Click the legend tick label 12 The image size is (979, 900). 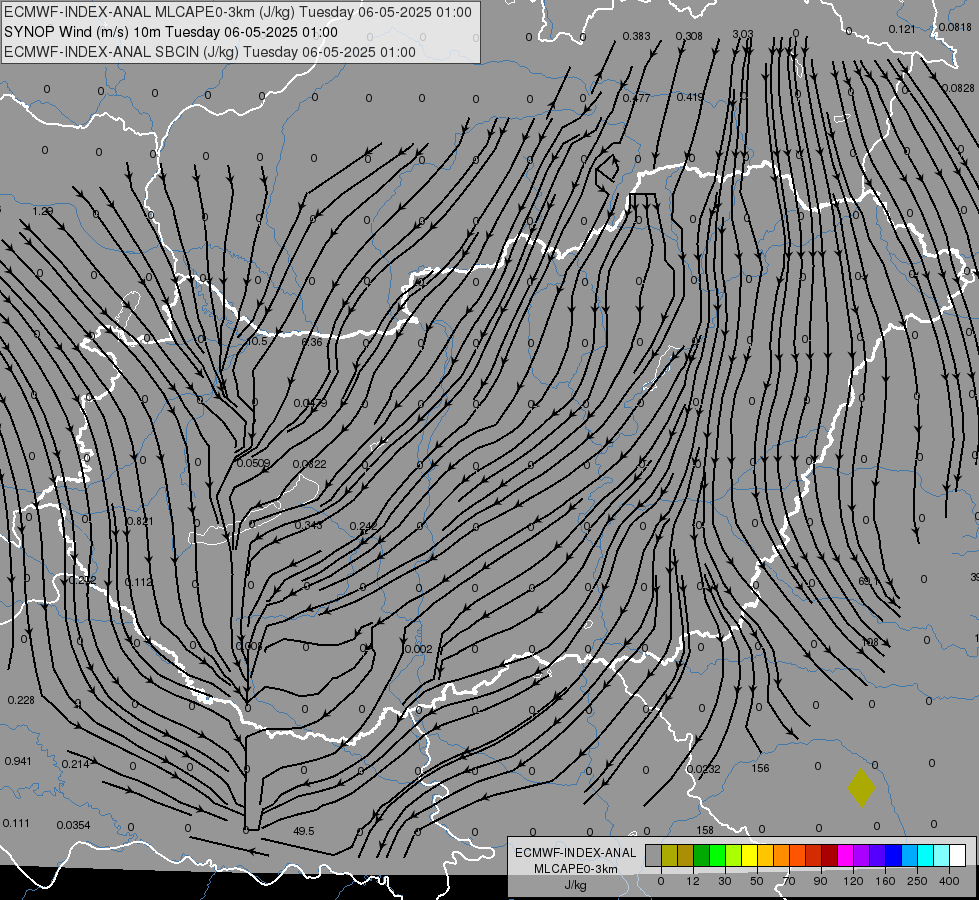pyautogui.click(x=692, y=881)
